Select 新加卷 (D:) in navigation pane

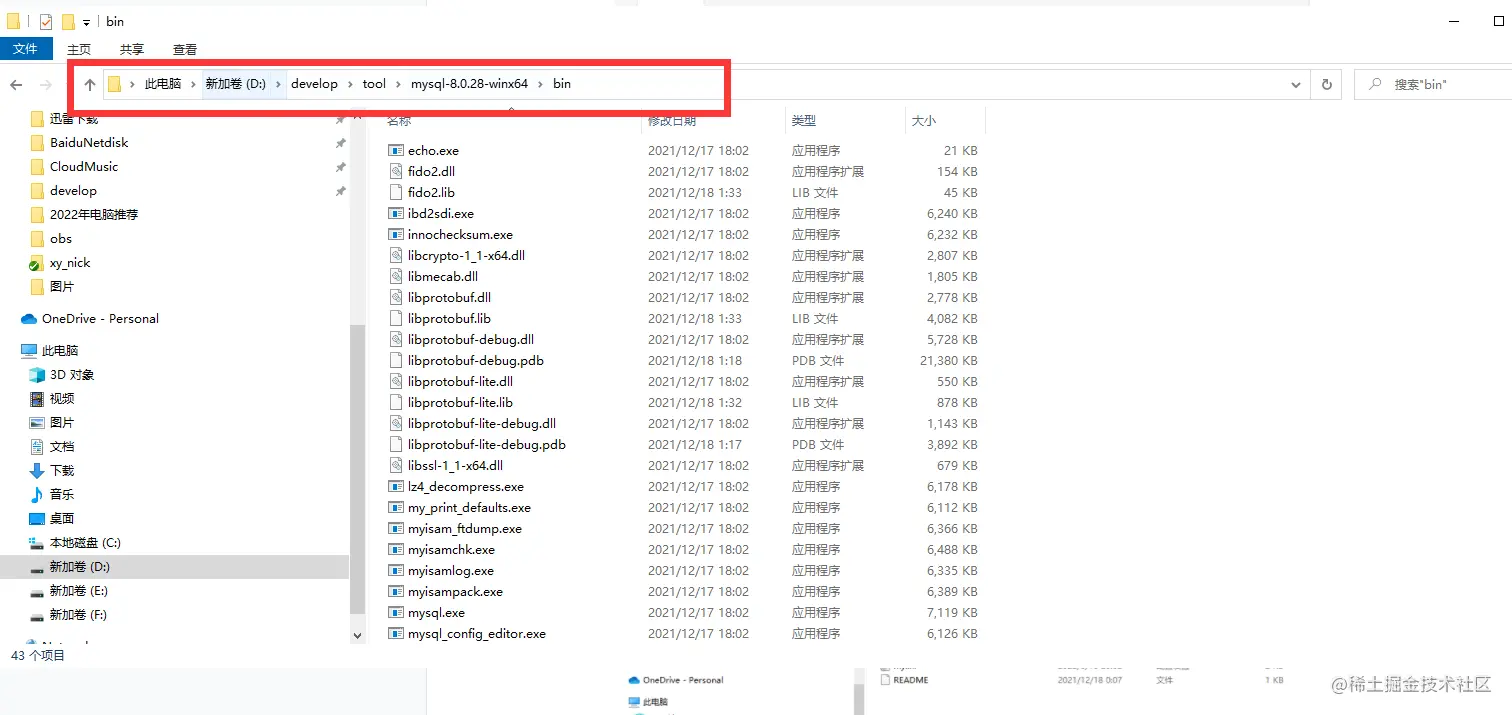(79, 566)
